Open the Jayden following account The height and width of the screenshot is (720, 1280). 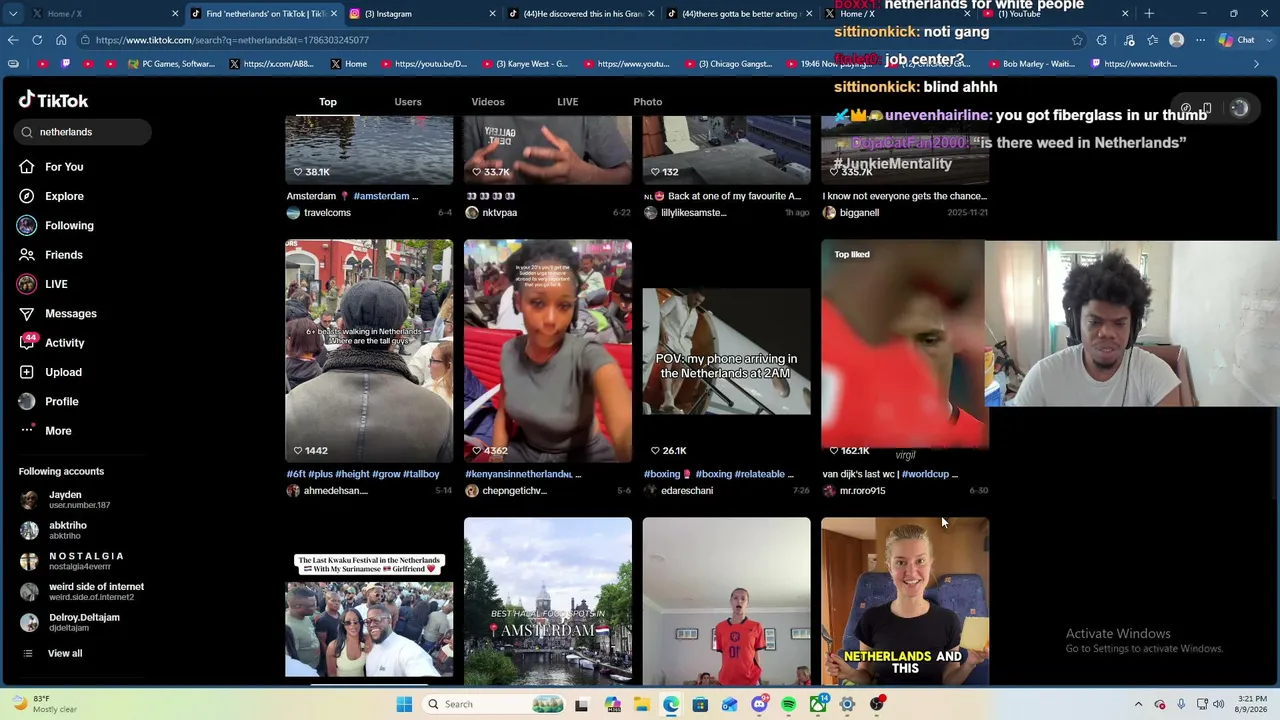pyautogui.click(x=65, y=500)
